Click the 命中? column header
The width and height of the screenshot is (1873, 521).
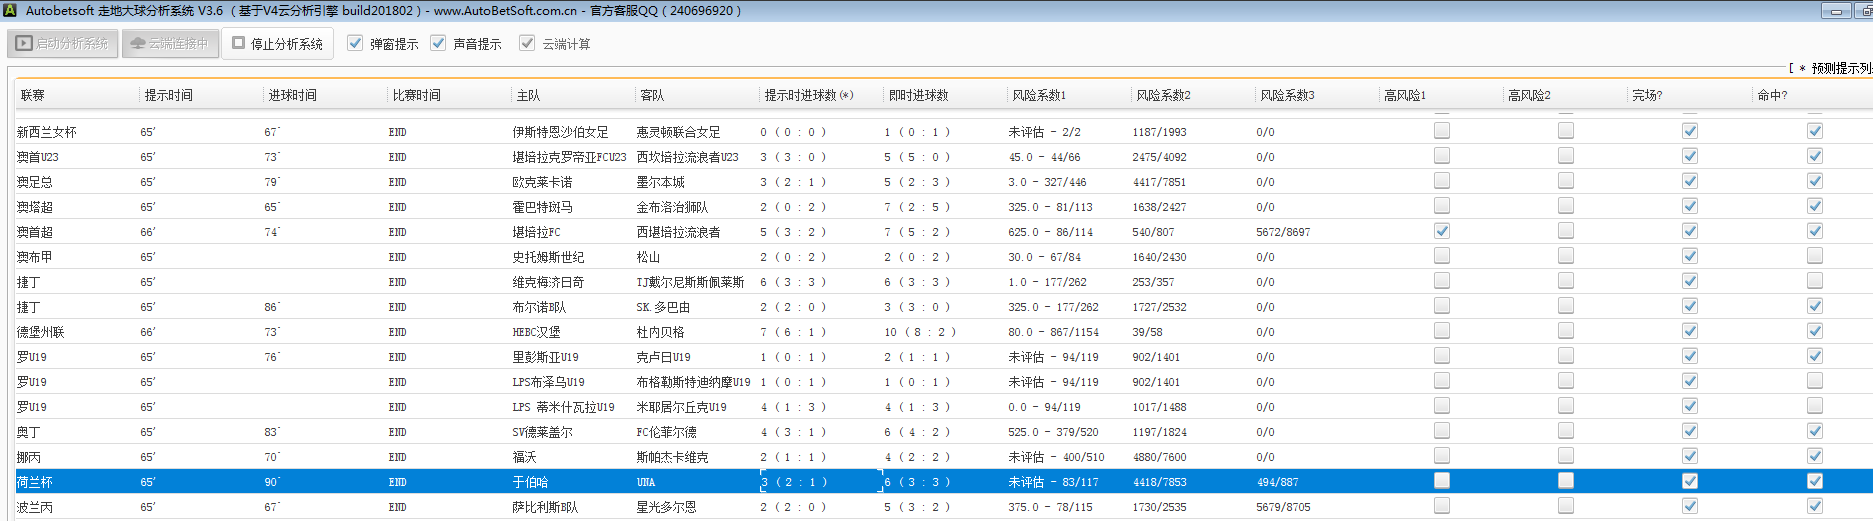click(1771, 95)
